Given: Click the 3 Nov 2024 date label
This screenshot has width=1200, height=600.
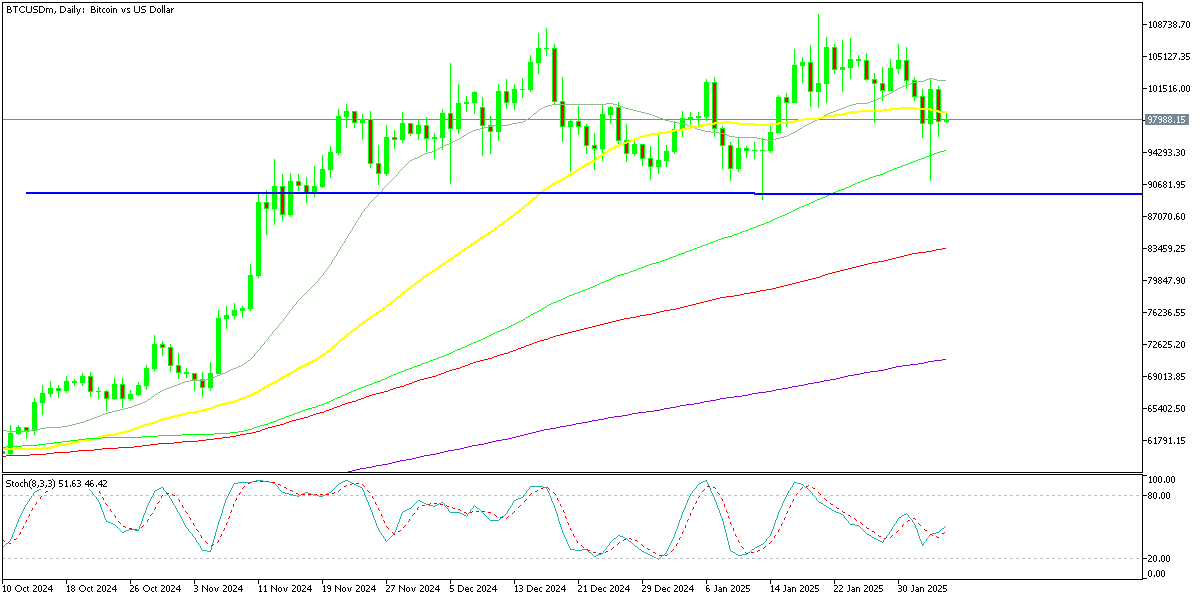Looking at the screenshot, I should pos(219,589).
